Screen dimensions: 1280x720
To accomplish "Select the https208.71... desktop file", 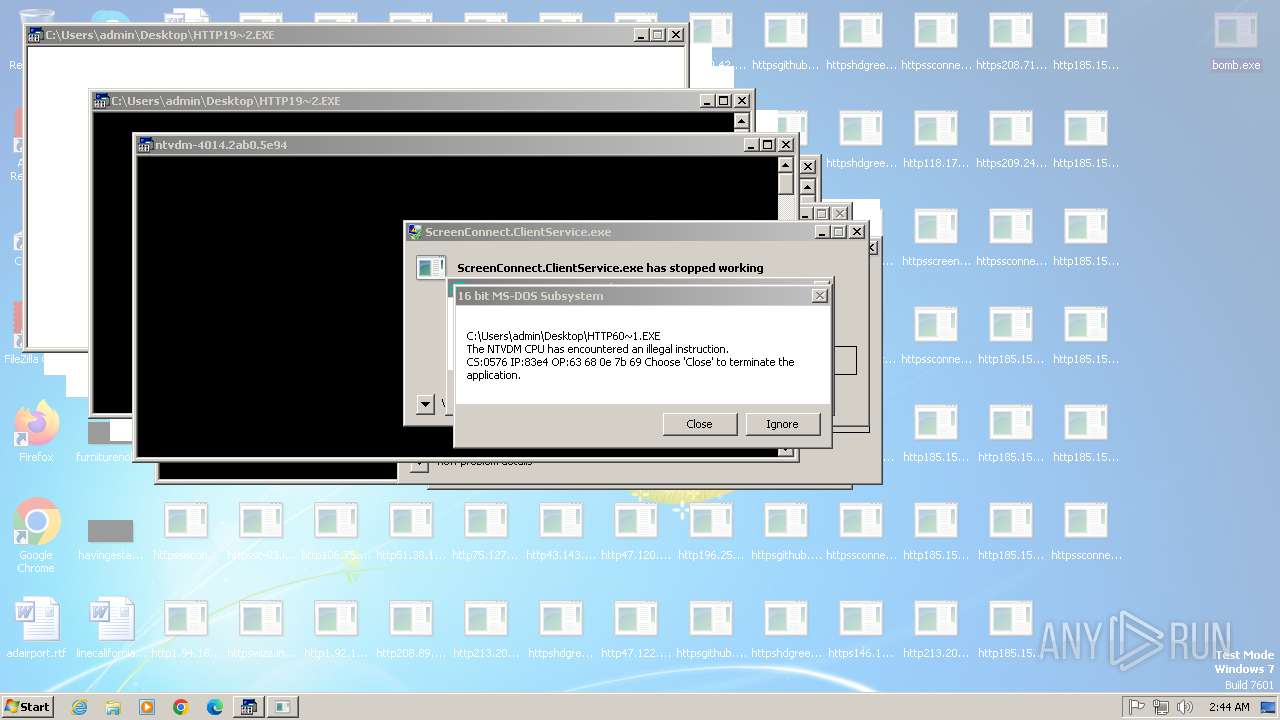I will (x=1011, y=44).
